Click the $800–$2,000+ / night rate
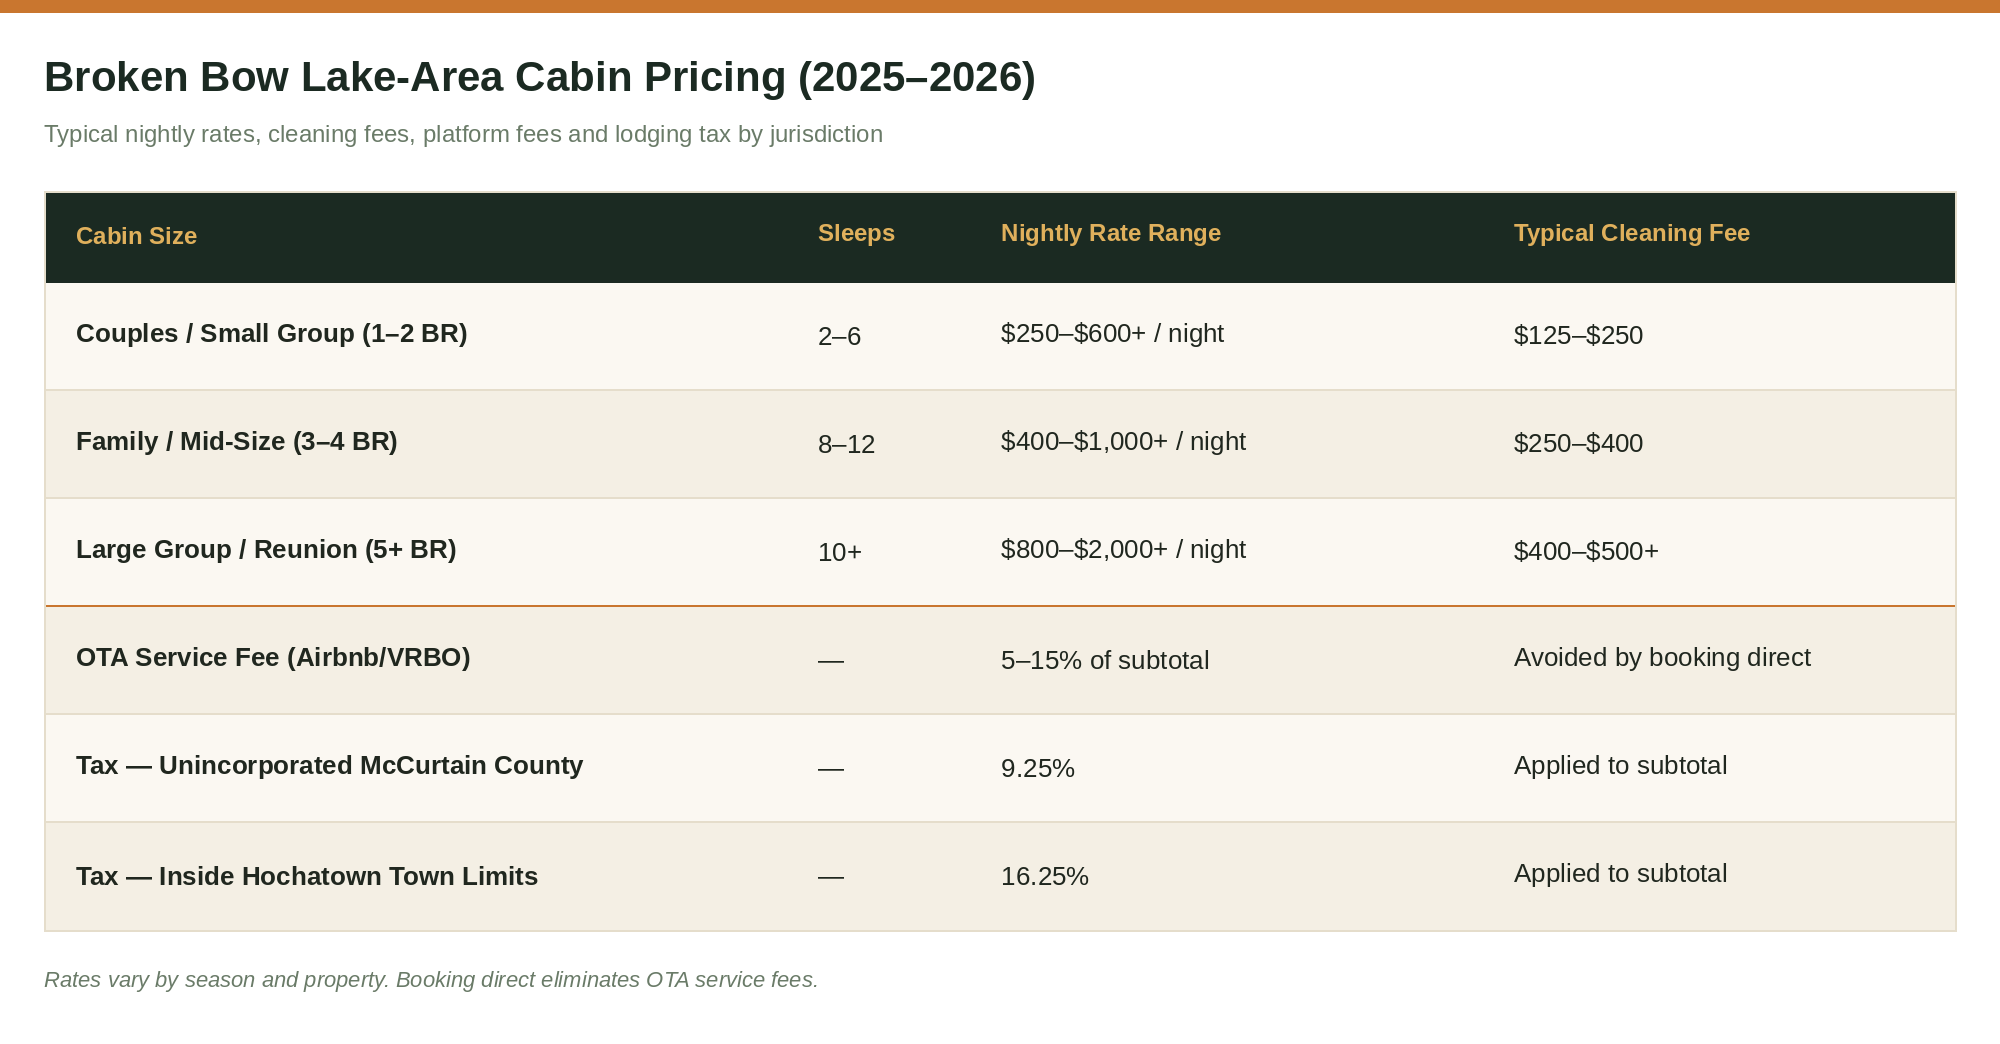 (1123, 549)
